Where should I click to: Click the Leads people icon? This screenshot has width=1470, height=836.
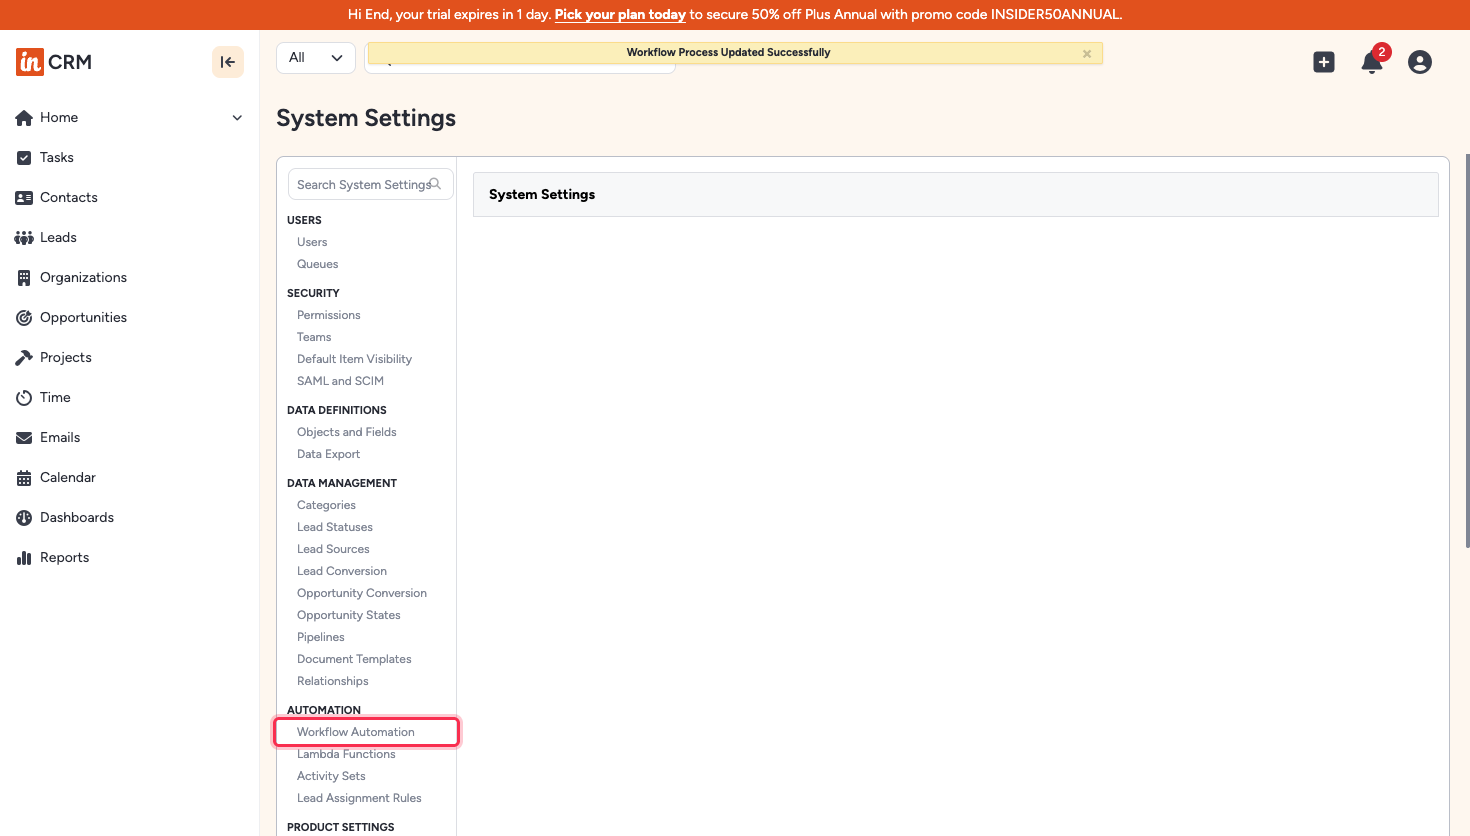click(24, 238)
